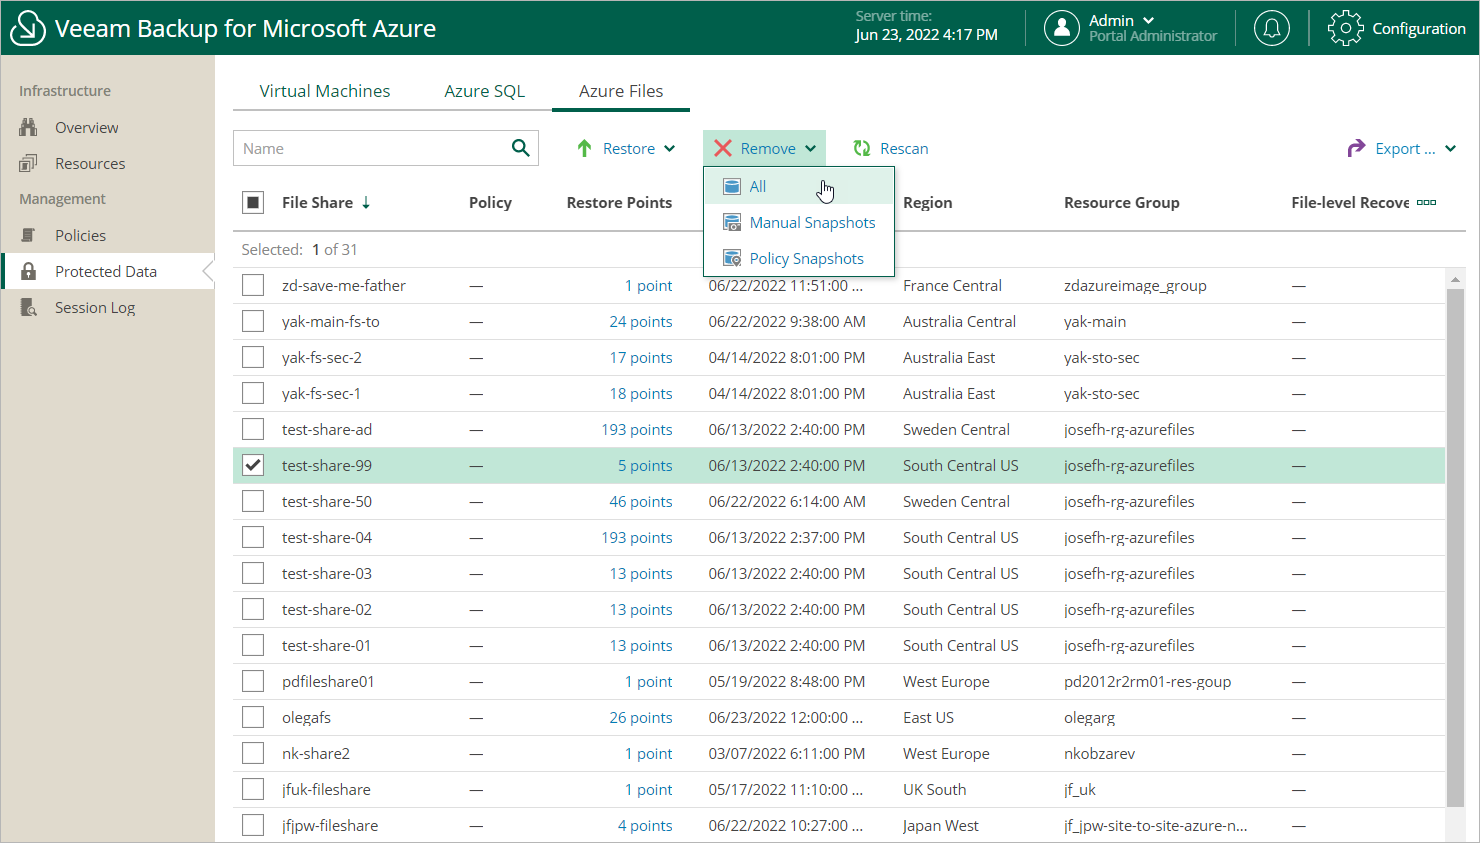Toggle the select-all header checkbox
This screenshot has height=843, width=1480.
253,202
